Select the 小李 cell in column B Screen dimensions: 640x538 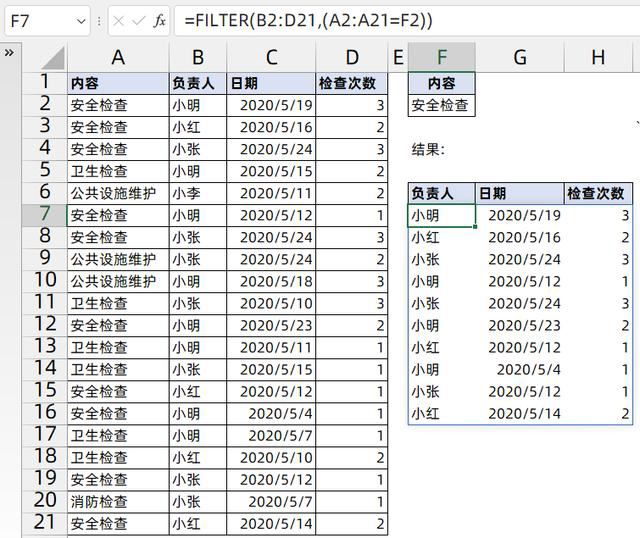pos(197,193)
